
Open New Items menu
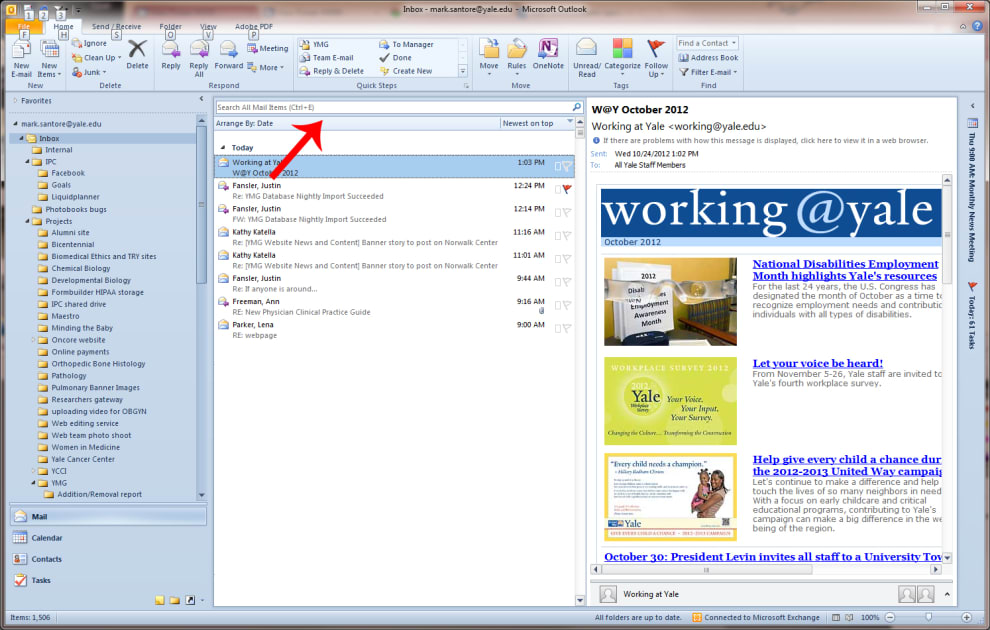[x=49, y=59]
